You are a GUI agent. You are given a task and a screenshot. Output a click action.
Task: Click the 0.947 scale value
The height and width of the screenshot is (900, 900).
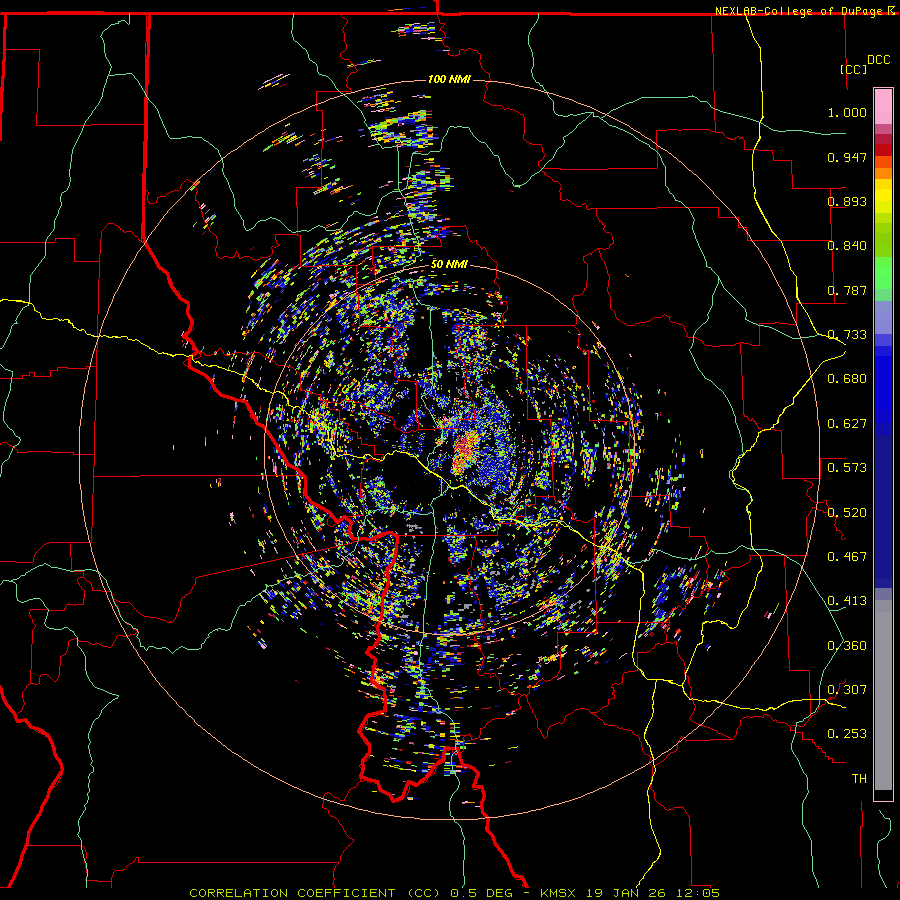847,157
